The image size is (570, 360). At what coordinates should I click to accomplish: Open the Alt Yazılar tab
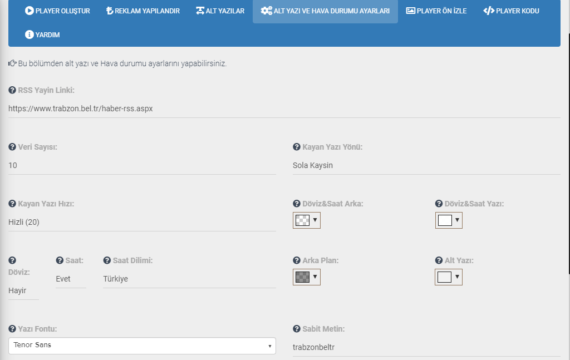[220, 11]
